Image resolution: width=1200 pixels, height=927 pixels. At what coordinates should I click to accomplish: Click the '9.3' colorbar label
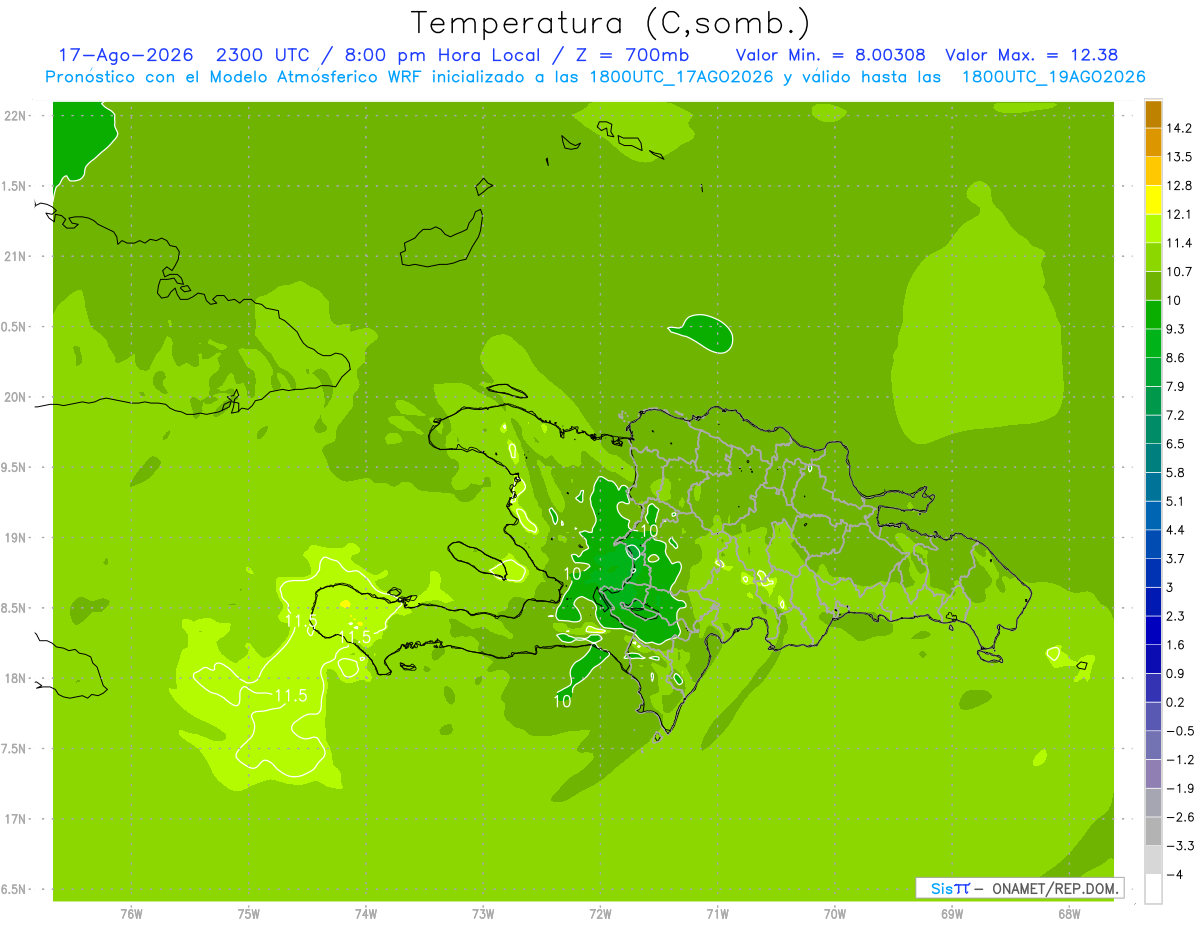[1175, 329]
